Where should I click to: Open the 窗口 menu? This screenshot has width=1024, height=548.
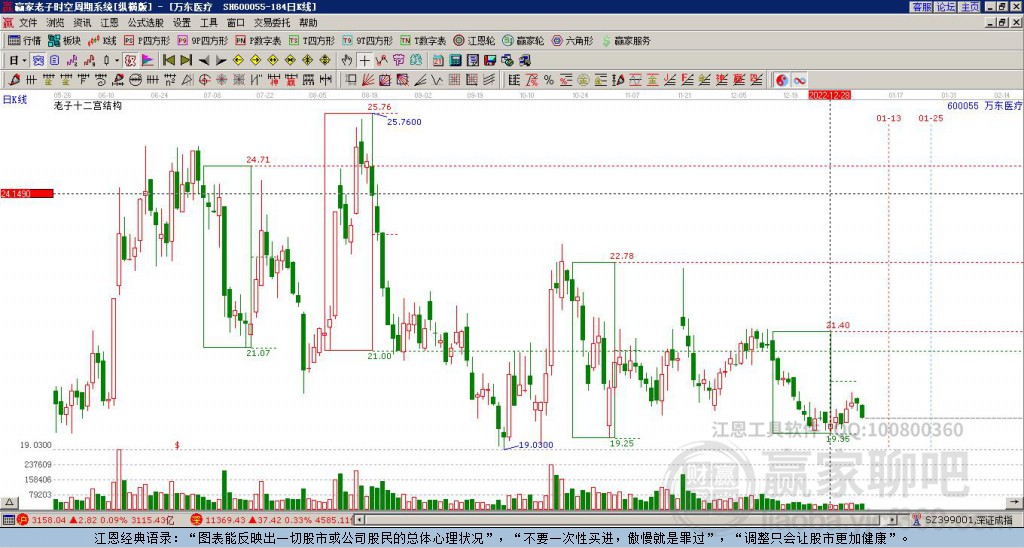point(236,23)
